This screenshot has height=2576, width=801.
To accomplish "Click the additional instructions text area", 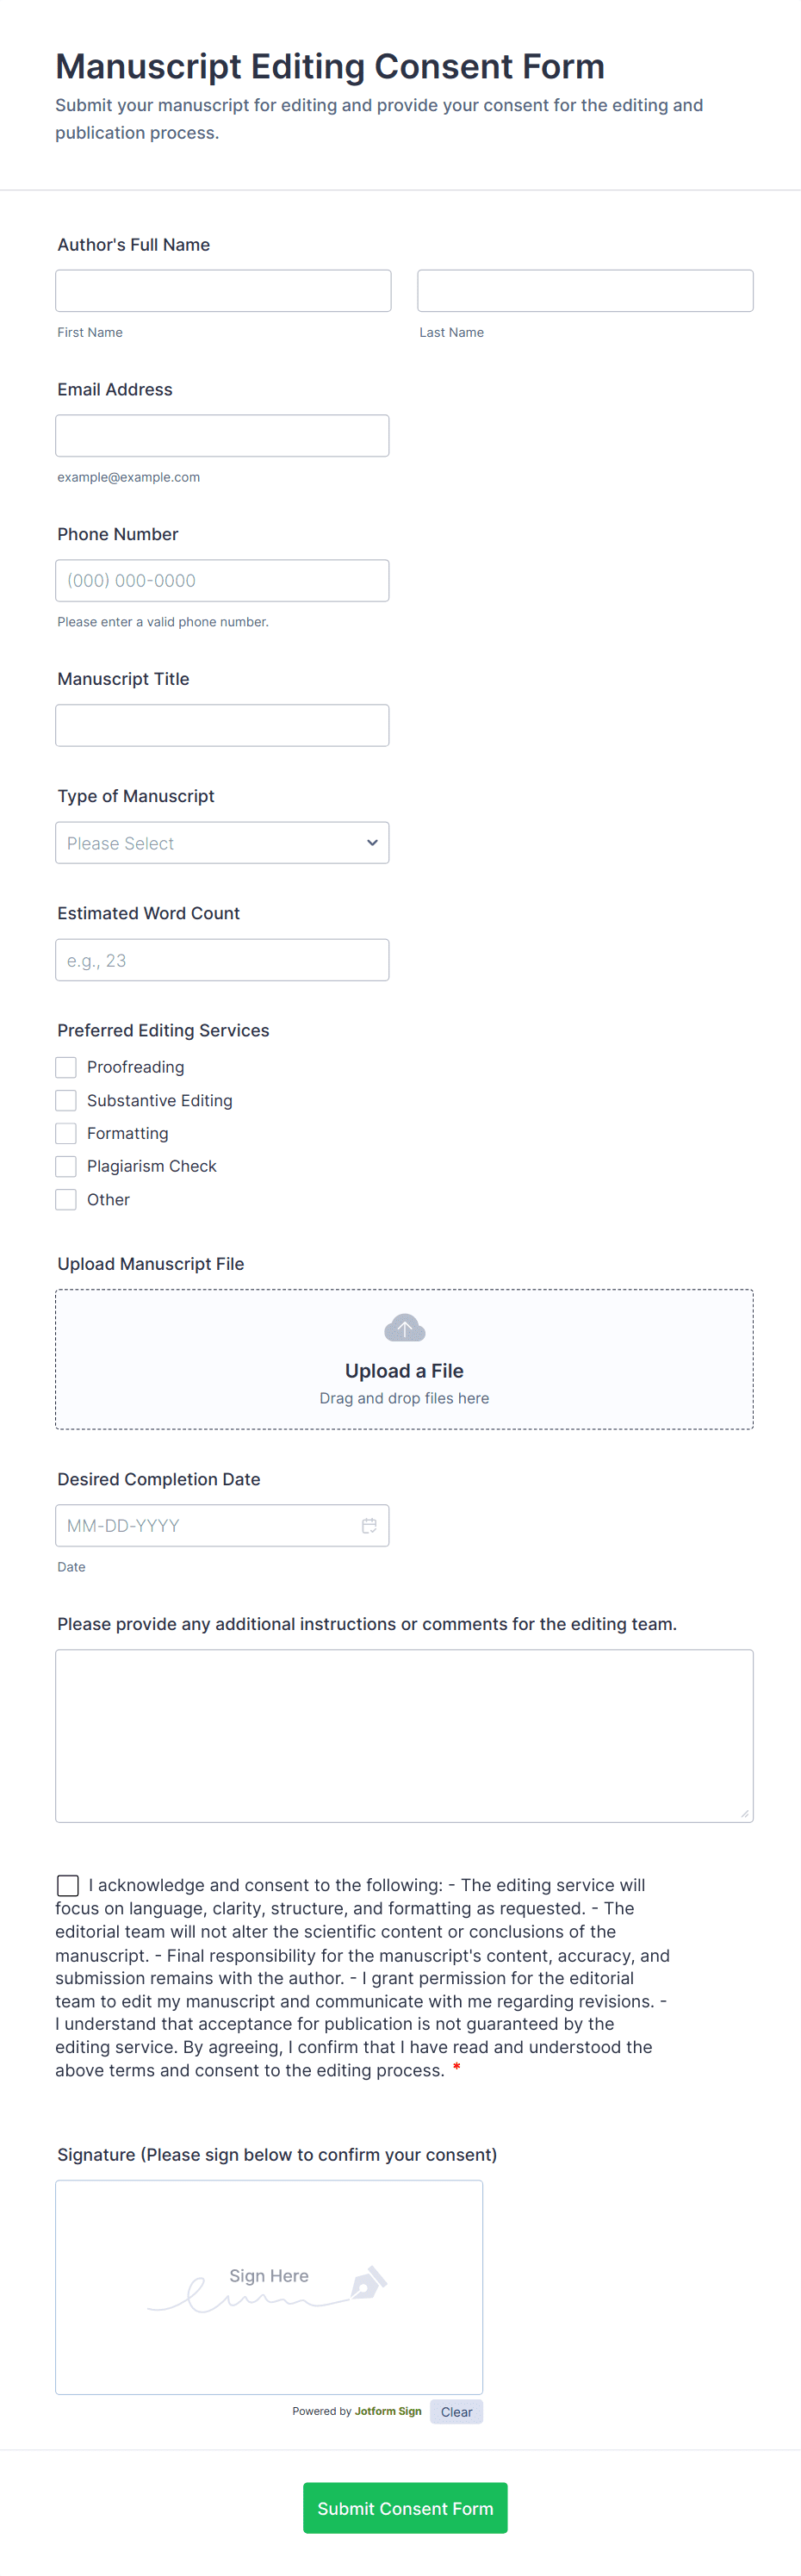I will click(404, 1736).
